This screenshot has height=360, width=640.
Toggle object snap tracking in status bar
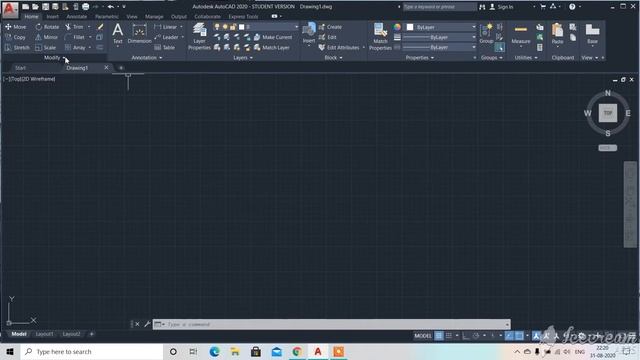pos(509,336)
